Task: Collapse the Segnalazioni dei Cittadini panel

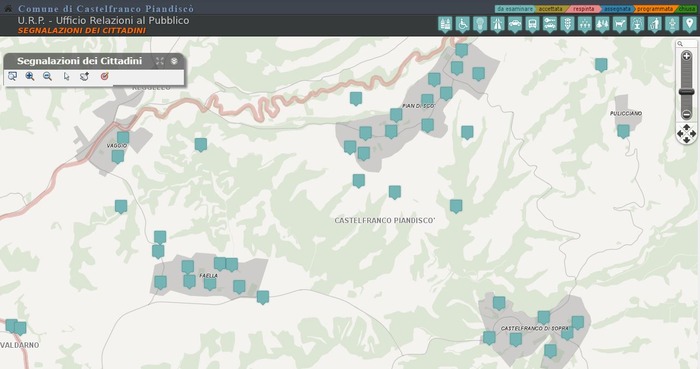Action: [174, 61]
